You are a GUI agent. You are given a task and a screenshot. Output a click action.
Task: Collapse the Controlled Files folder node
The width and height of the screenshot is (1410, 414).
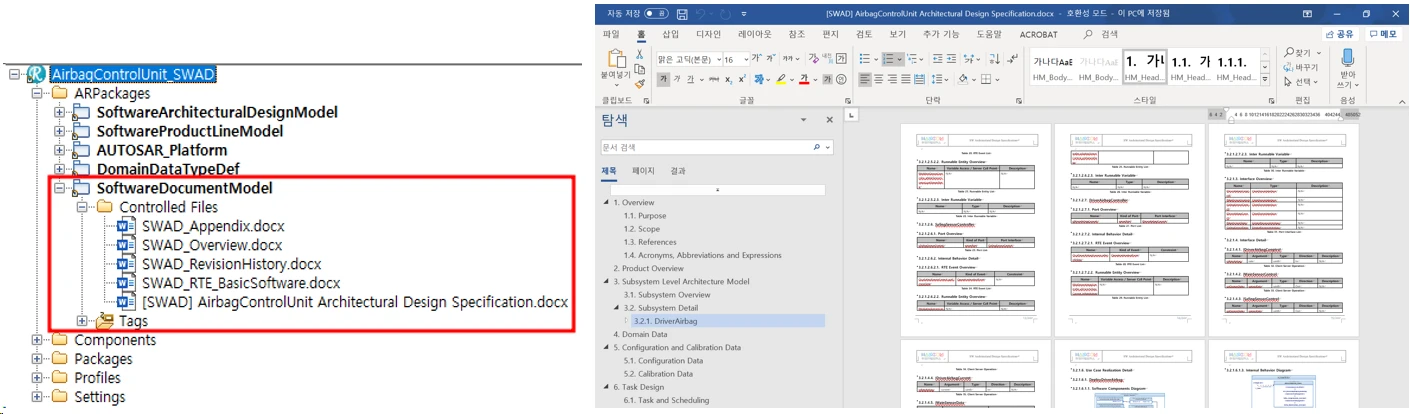tap(83, 207)
